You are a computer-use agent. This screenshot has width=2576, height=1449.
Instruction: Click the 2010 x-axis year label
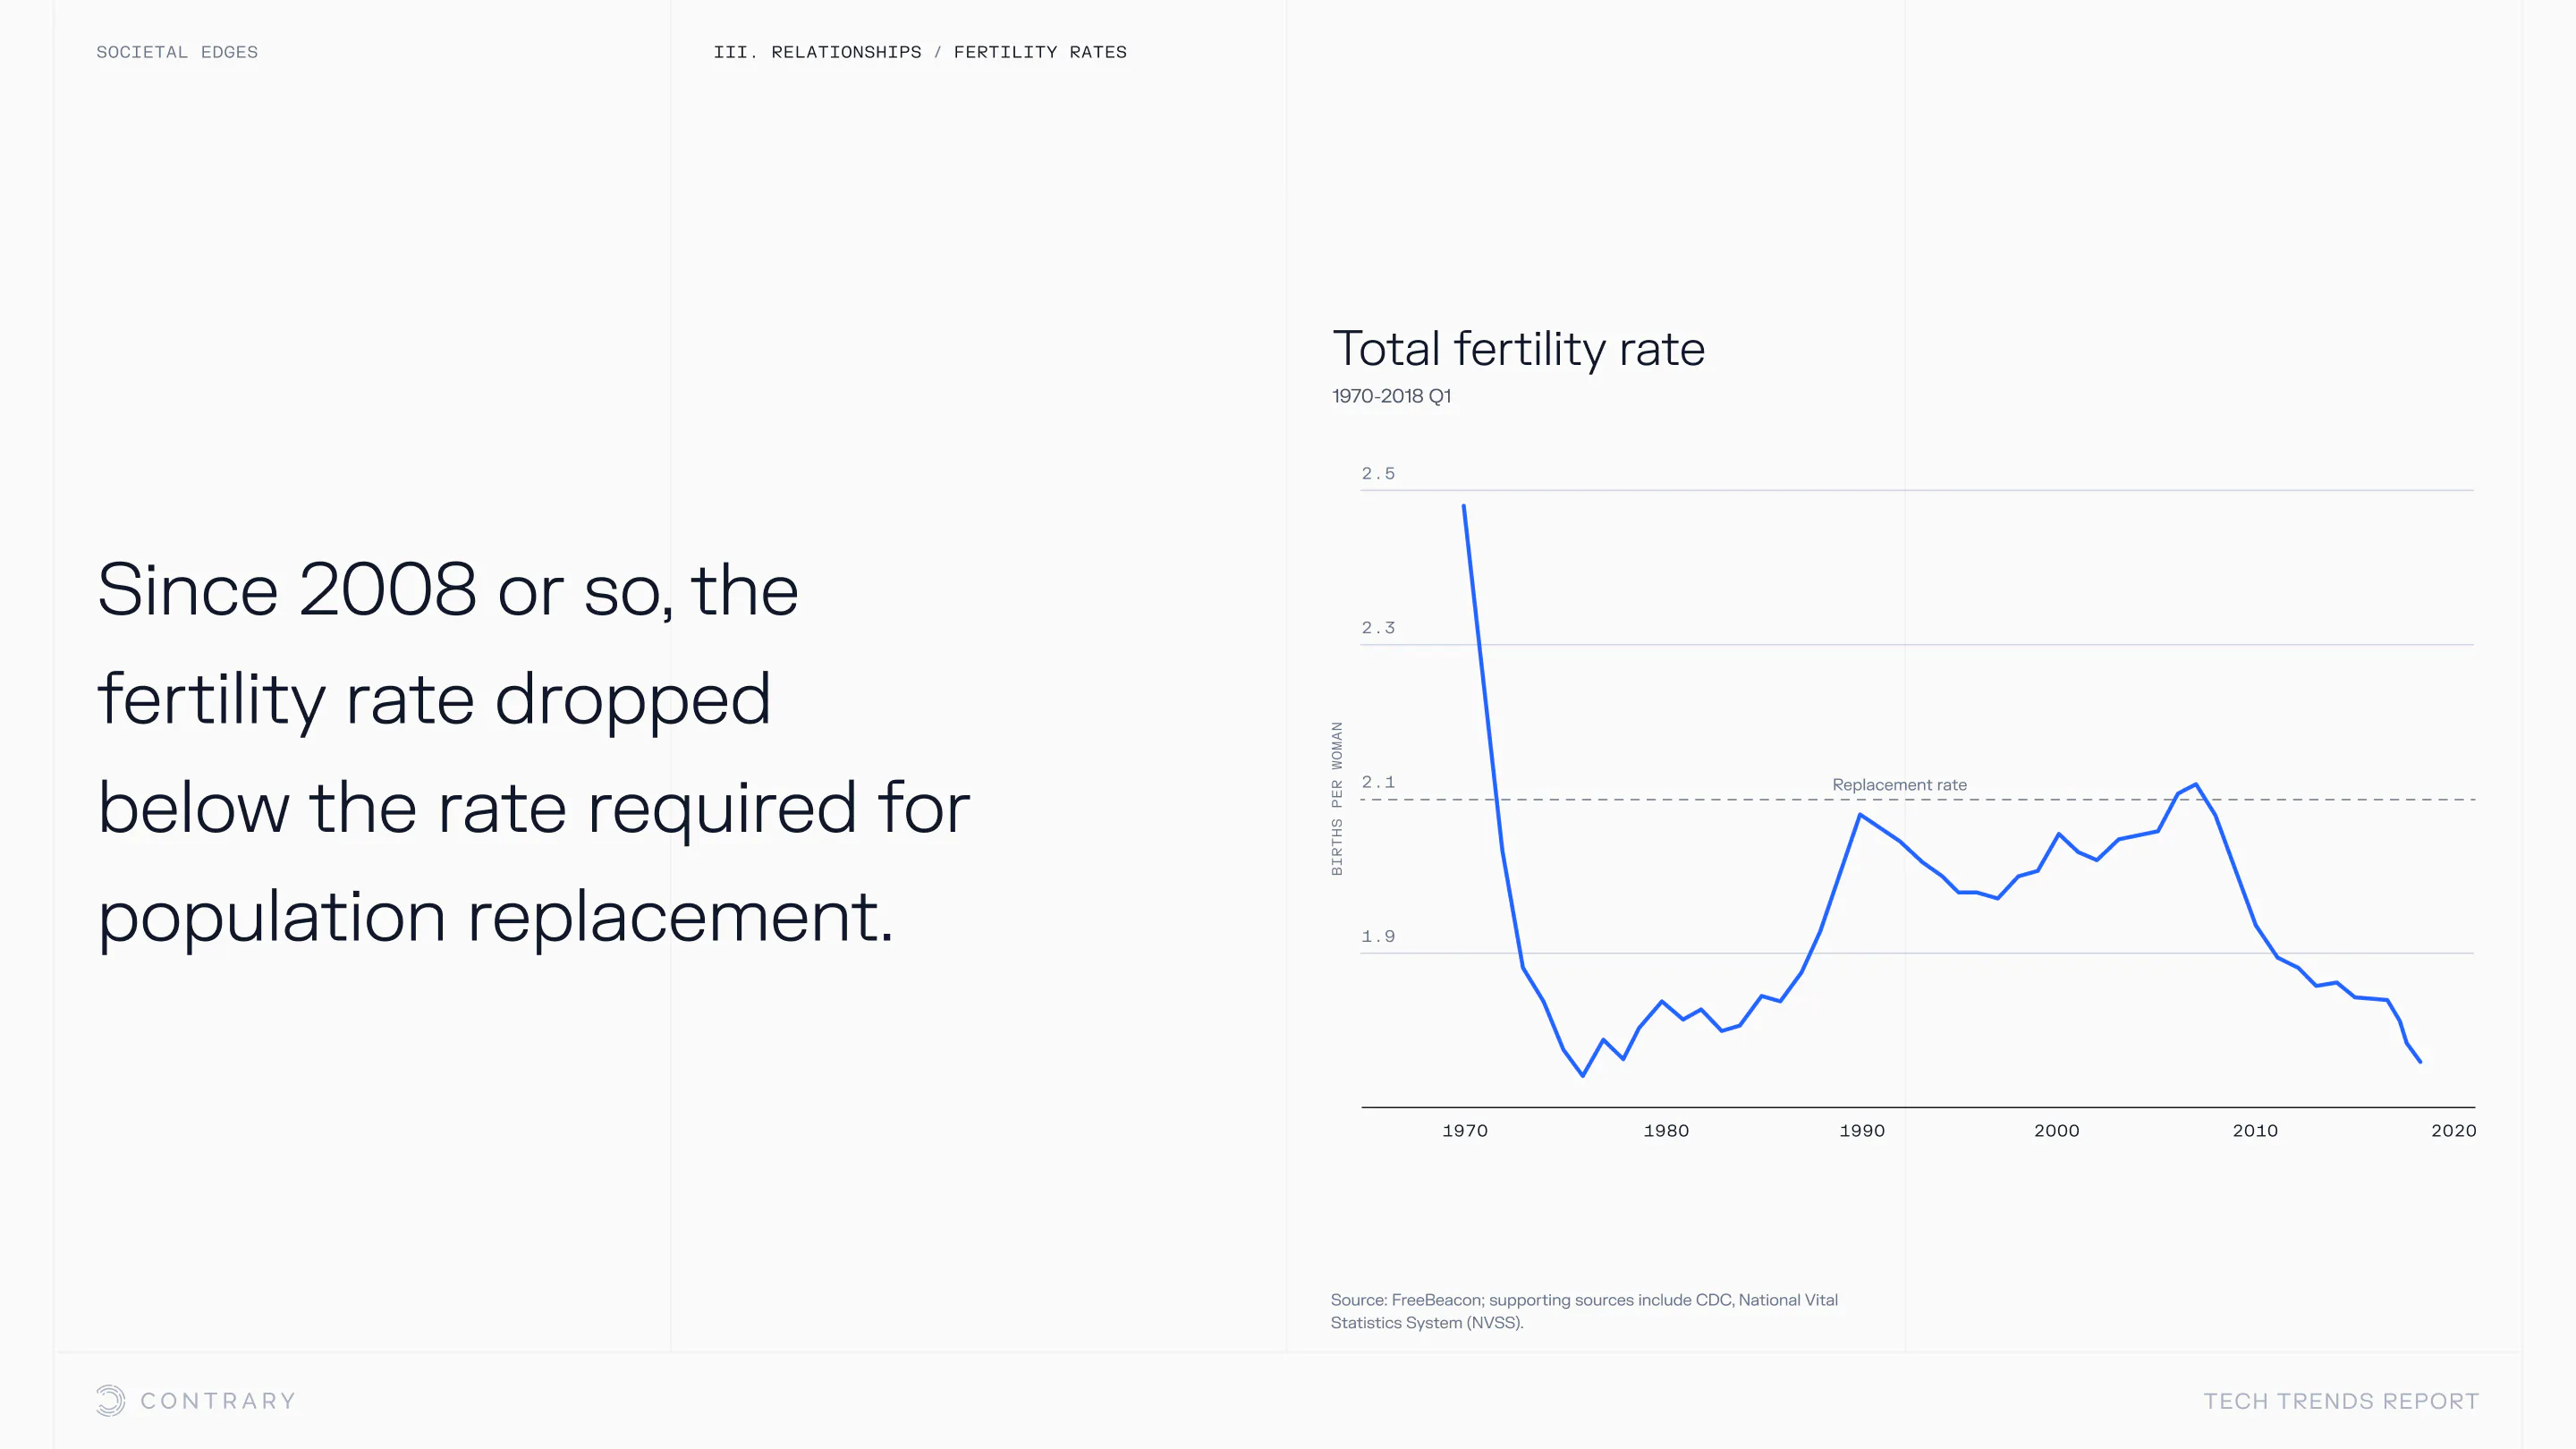click(2255, 1131)
